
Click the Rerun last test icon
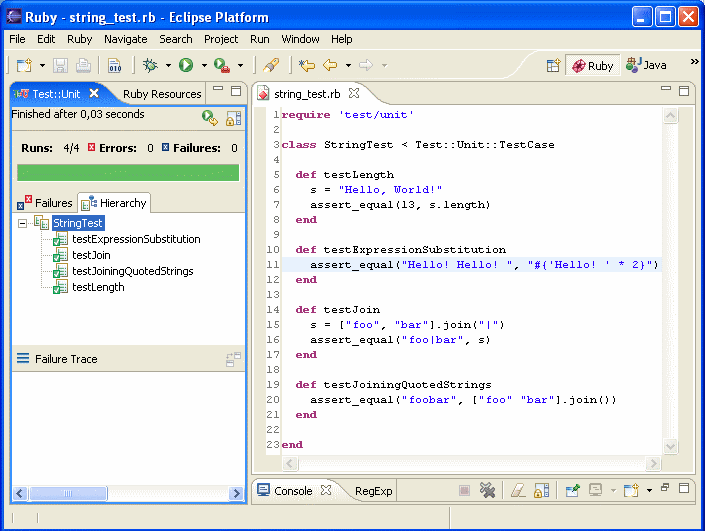click(x=210, y=118)
